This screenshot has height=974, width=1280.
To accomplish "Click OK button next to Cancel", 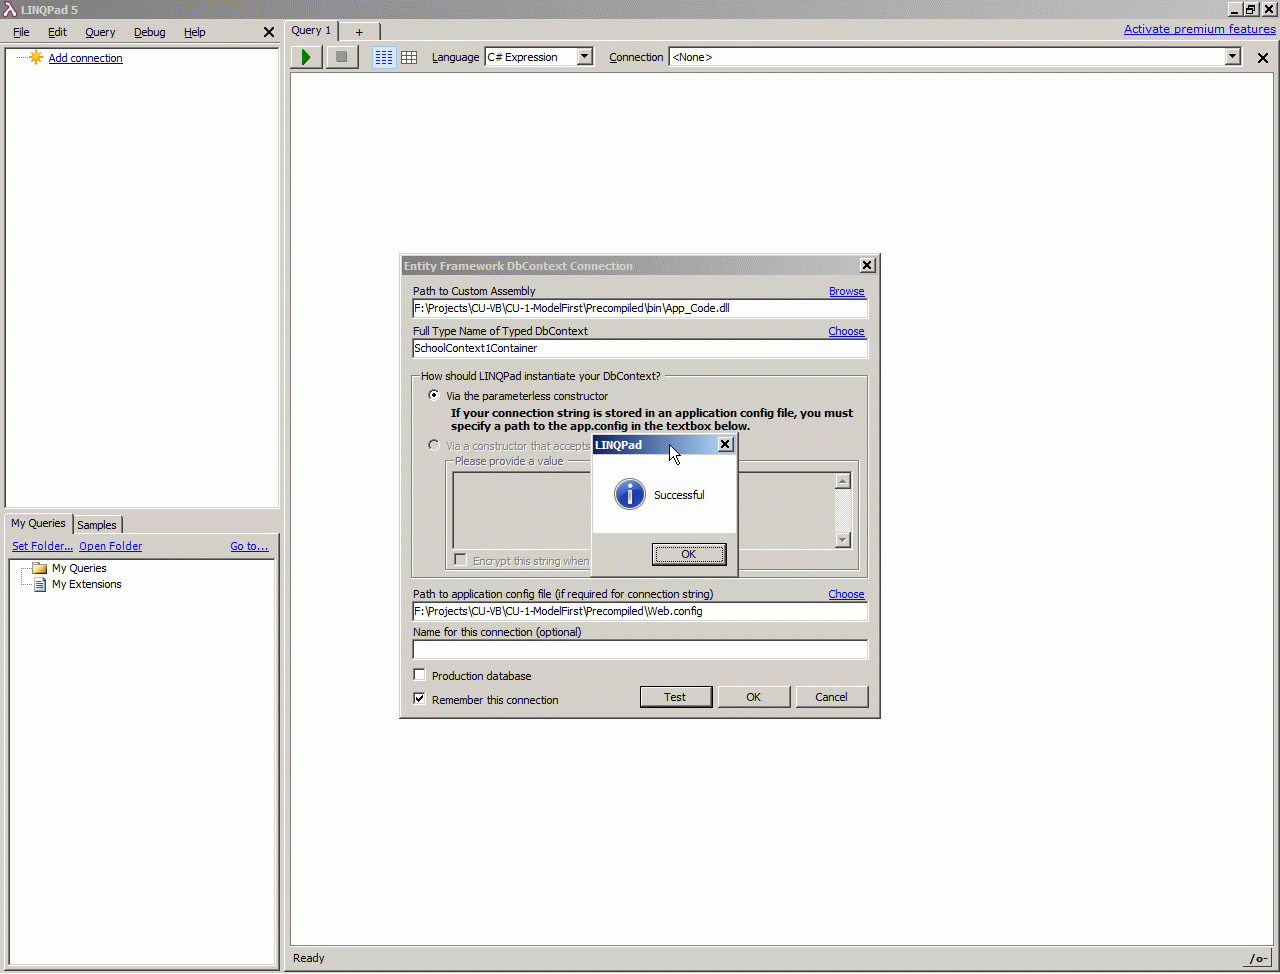I will point(754,697).
